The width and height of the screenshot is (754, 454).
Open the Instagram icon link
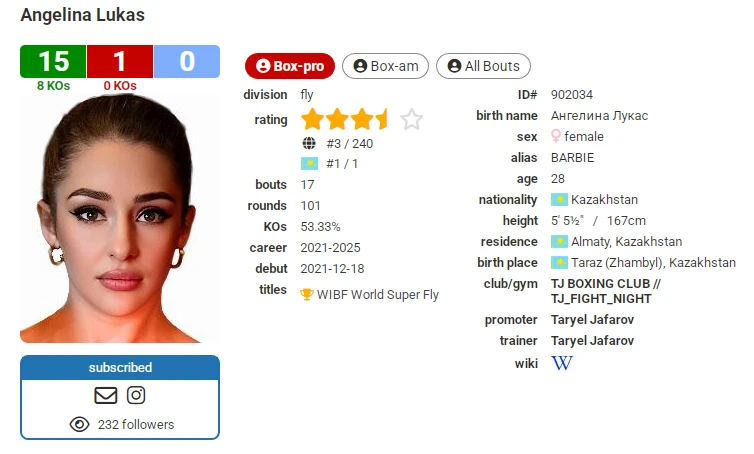tap(136, 395)
